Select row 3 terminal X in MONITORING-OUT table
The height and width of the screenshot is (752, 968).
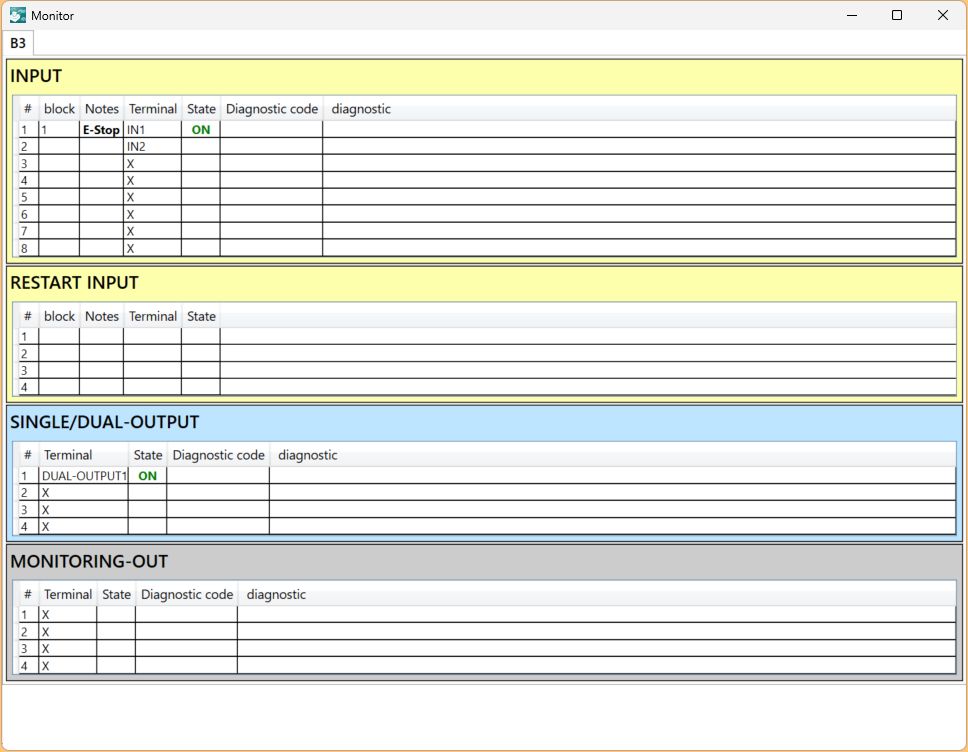[68, 649]
